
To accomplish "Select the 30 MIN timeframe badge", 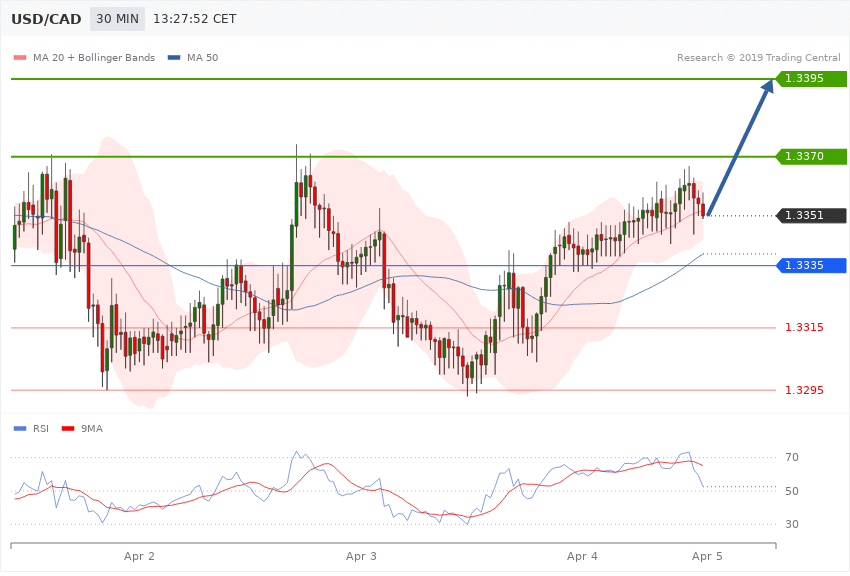I will click(x=117, y=19).
